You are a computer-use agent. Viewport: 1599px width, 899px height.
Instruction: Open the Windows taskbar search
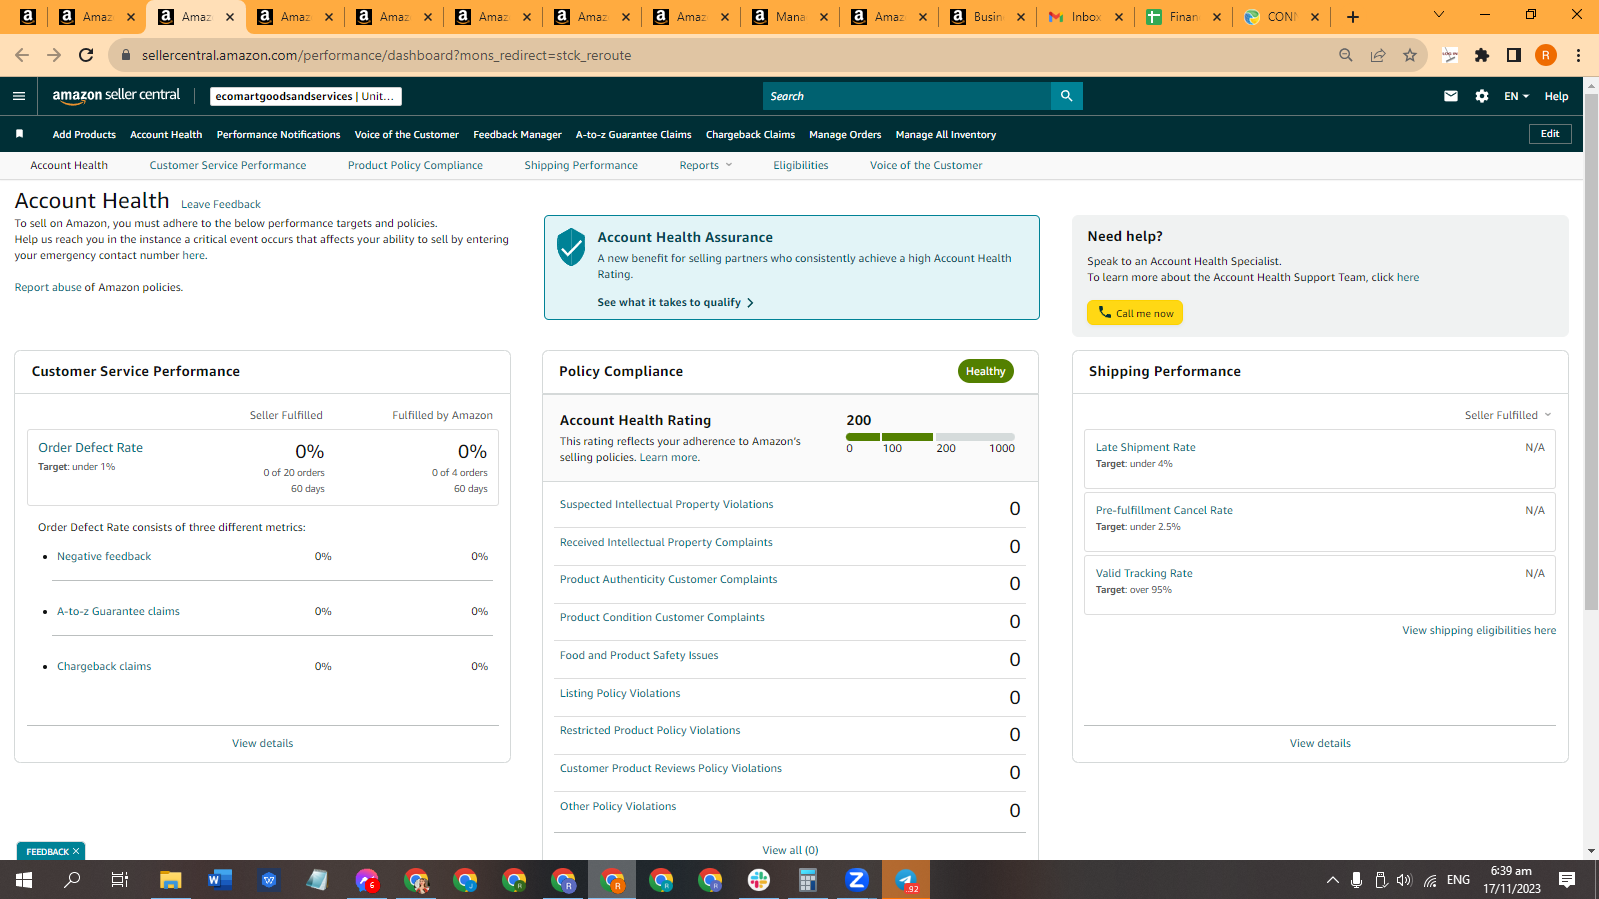pos(73,880)
